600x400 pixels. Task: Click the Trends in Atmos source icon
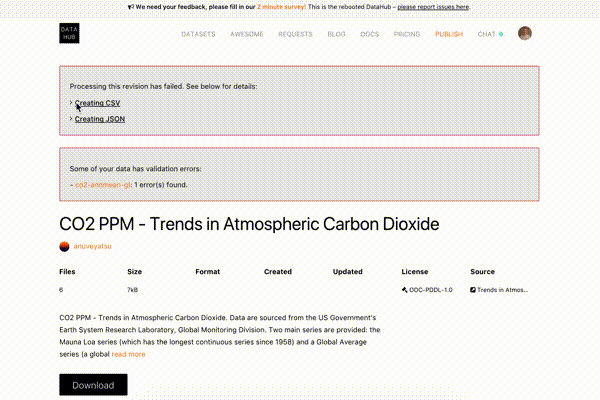pyautogui.click(x=473, y=290)
